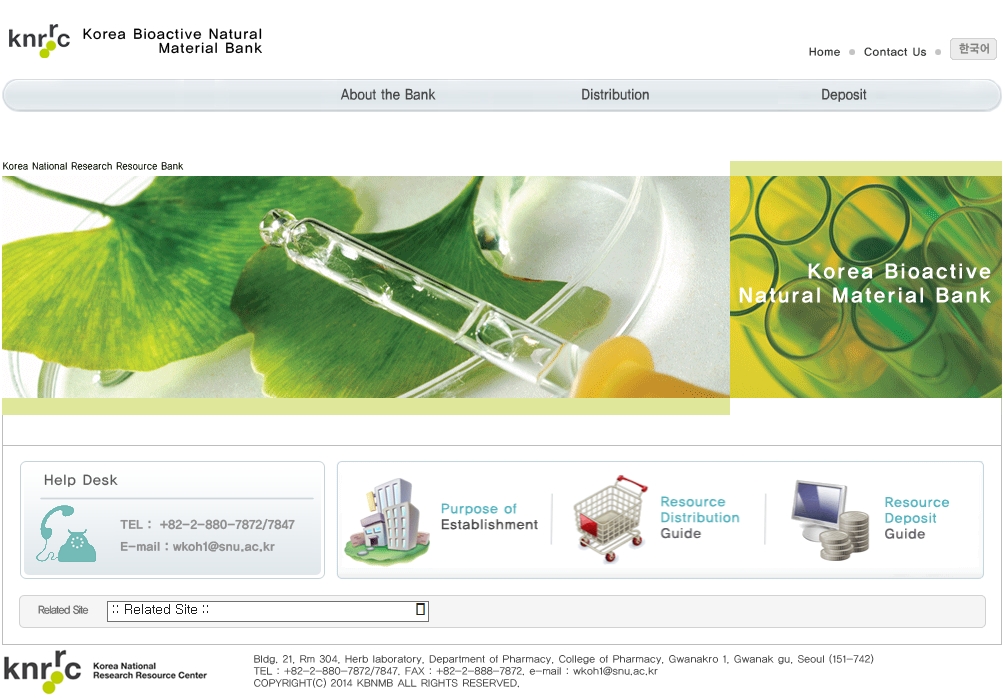Viewport: 1005px width, 698px height.
Task: Click the shopping cart icon
Action: coord(610,519)
